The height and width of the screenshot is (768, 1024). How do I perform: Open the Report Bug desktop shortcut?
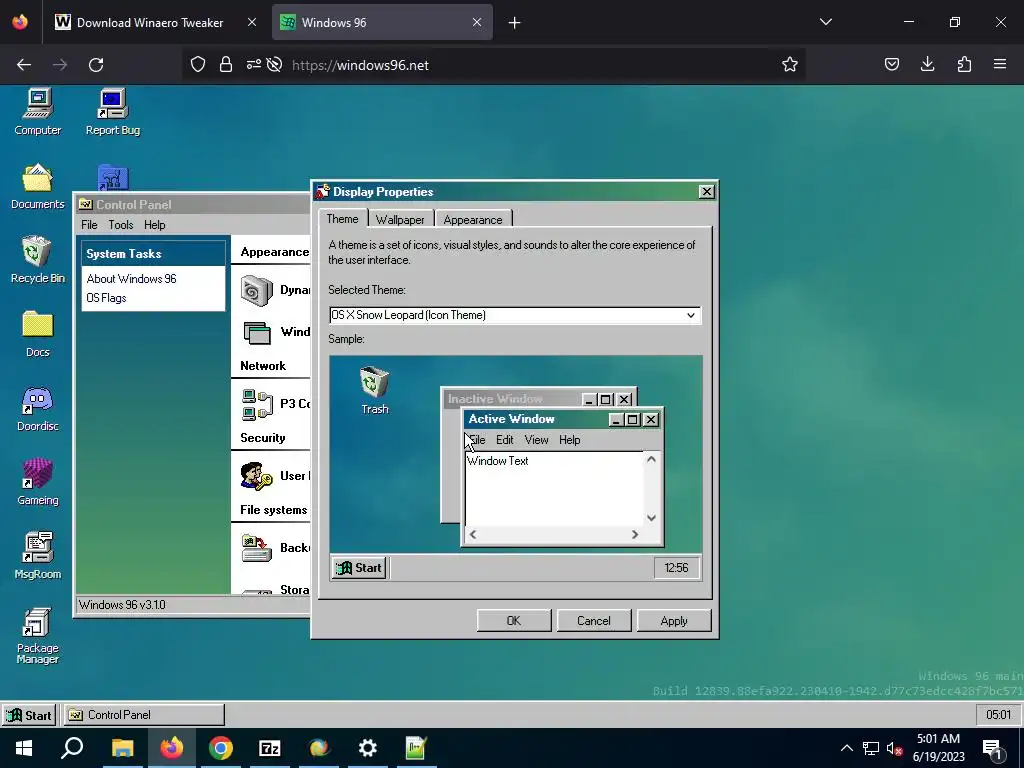112,112
